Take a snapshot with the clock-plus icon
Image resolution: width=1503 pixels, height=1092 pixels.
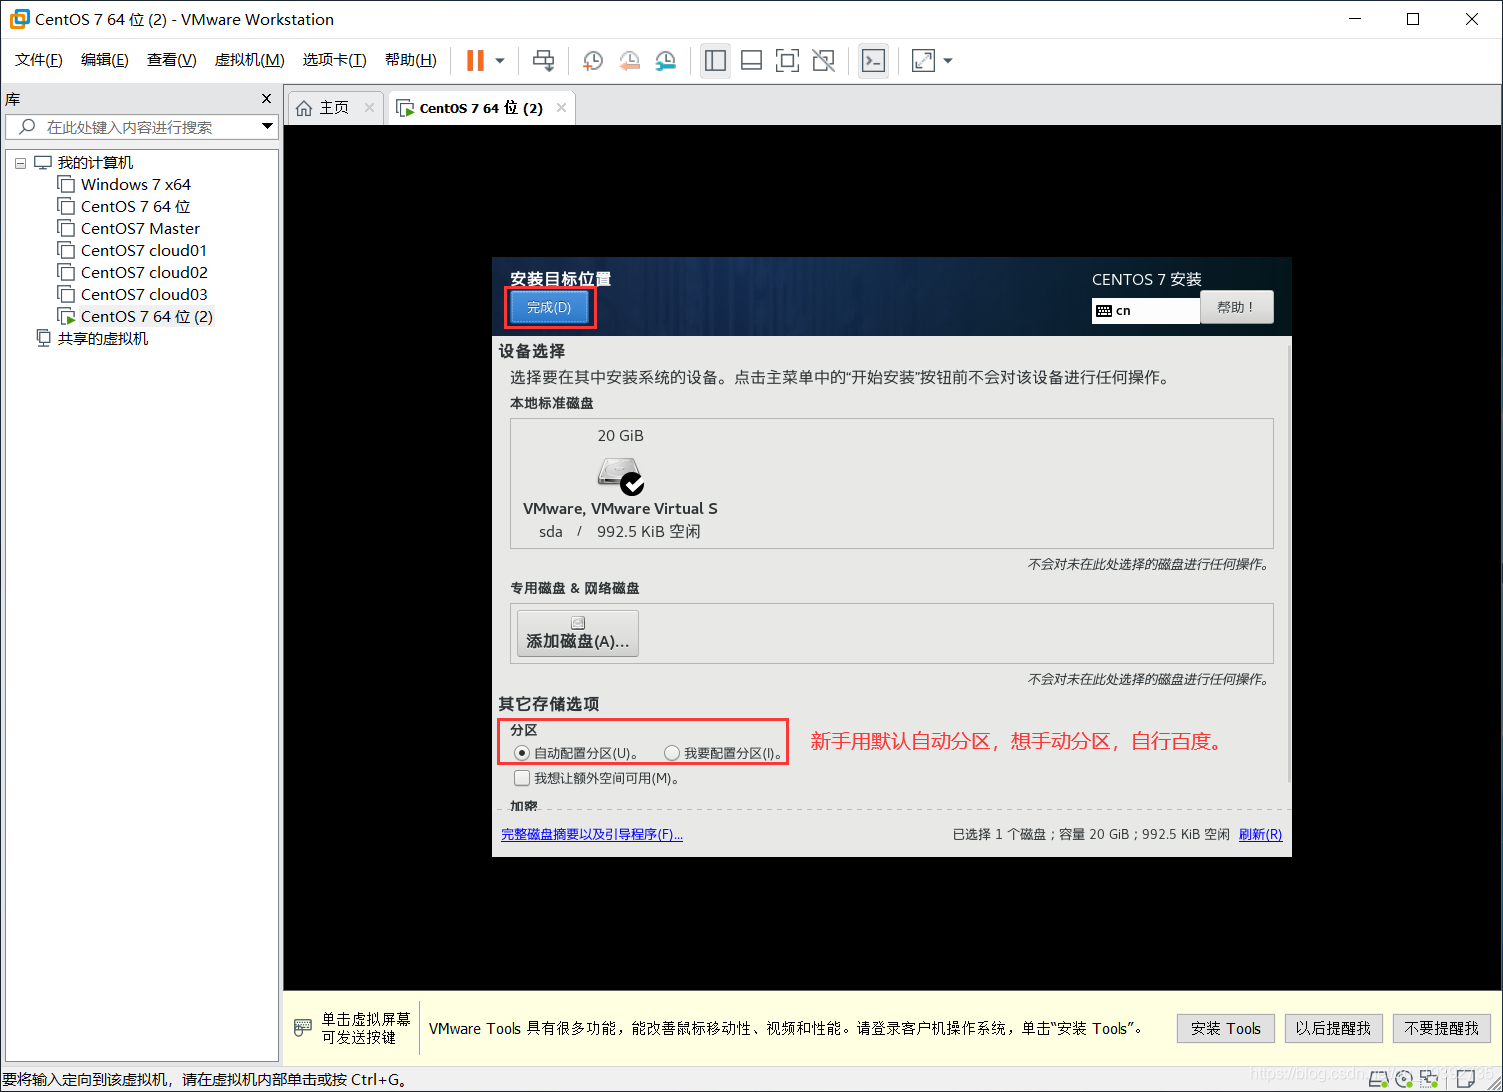pos(592,61)
